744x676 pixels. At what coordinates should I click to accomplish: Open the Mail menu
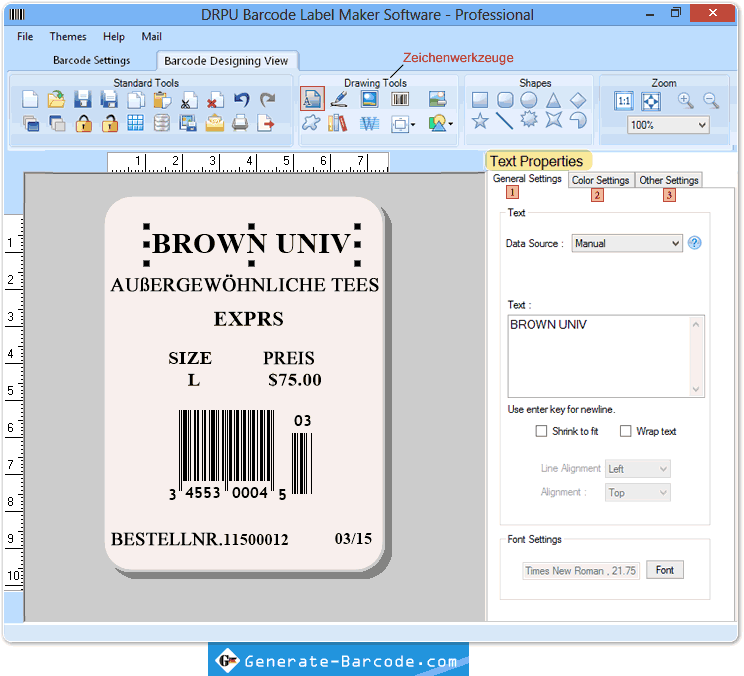(x=151, y=37)
